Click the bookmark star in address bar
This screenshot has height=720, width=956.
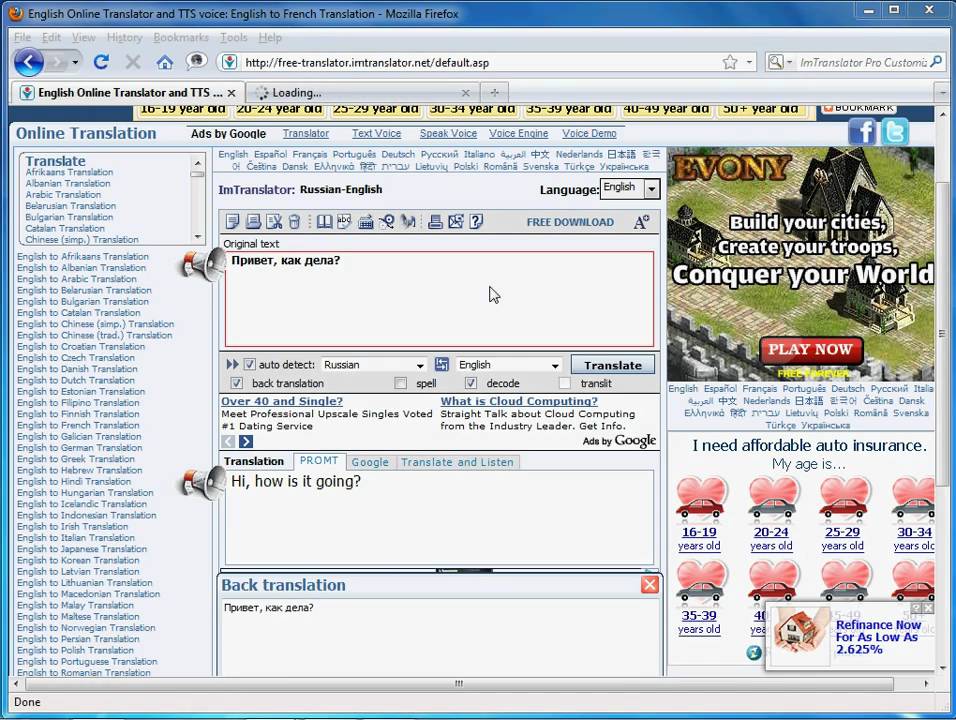730,62
